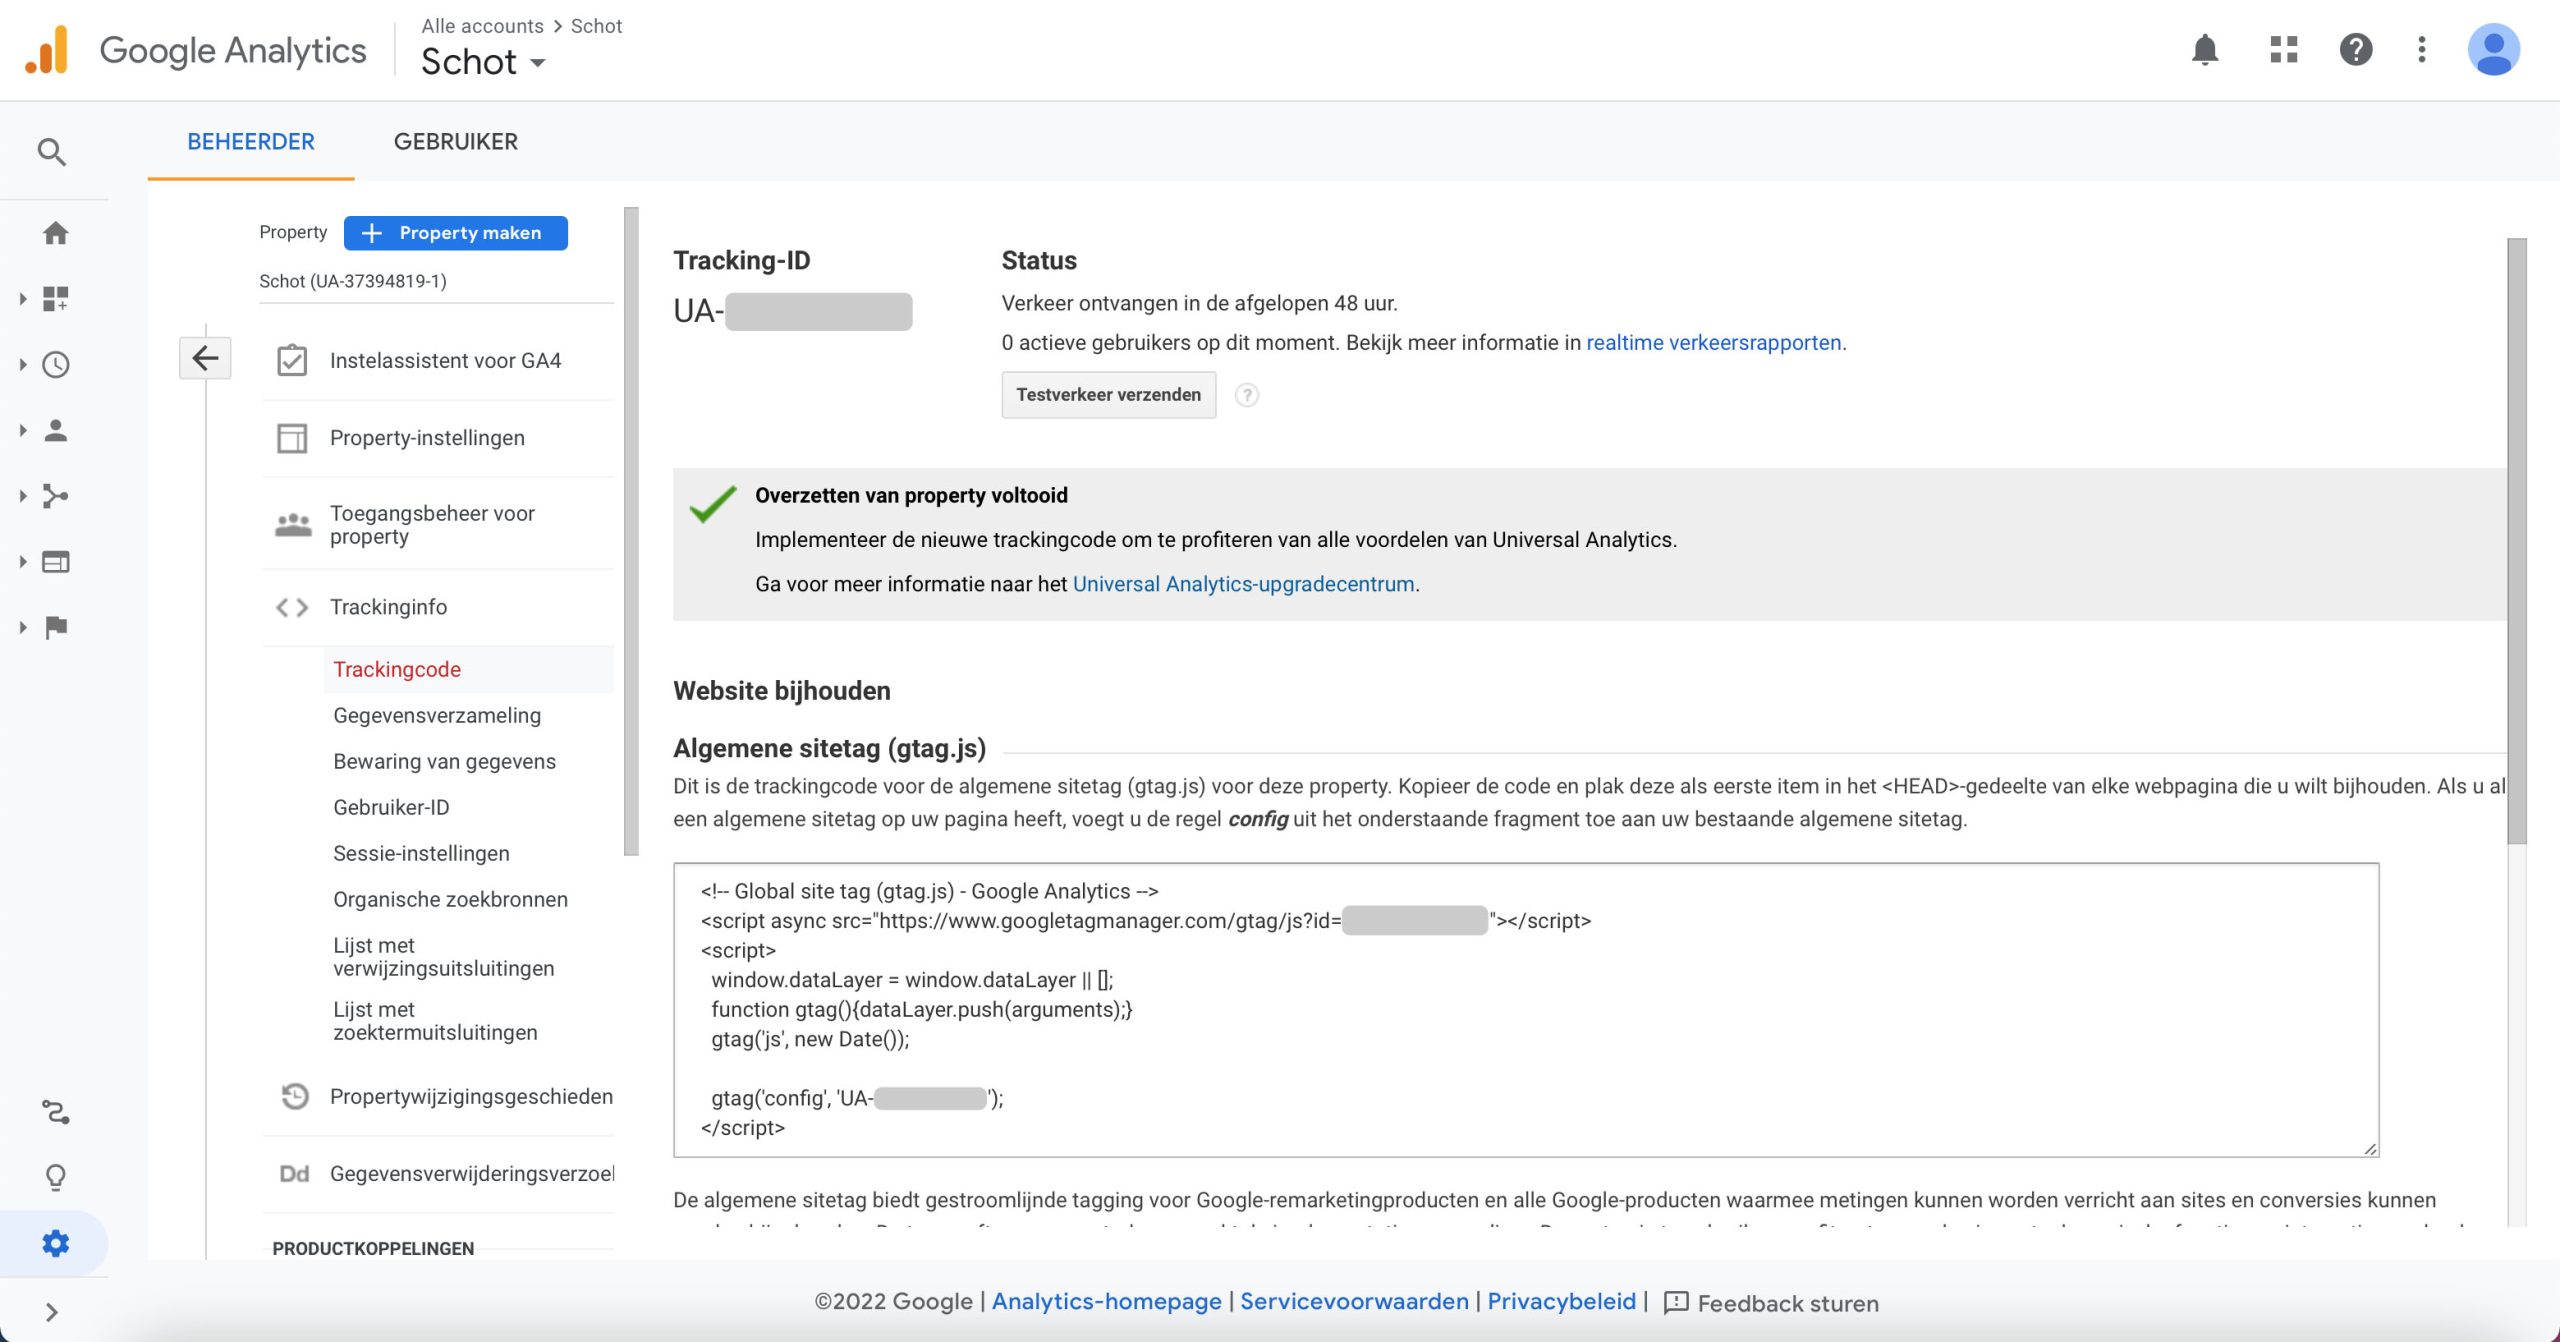Image resolution: width=2560 pixels, height=1342 pixels.
Task: Click the Property maken button
Action: [x=456, y=233]
